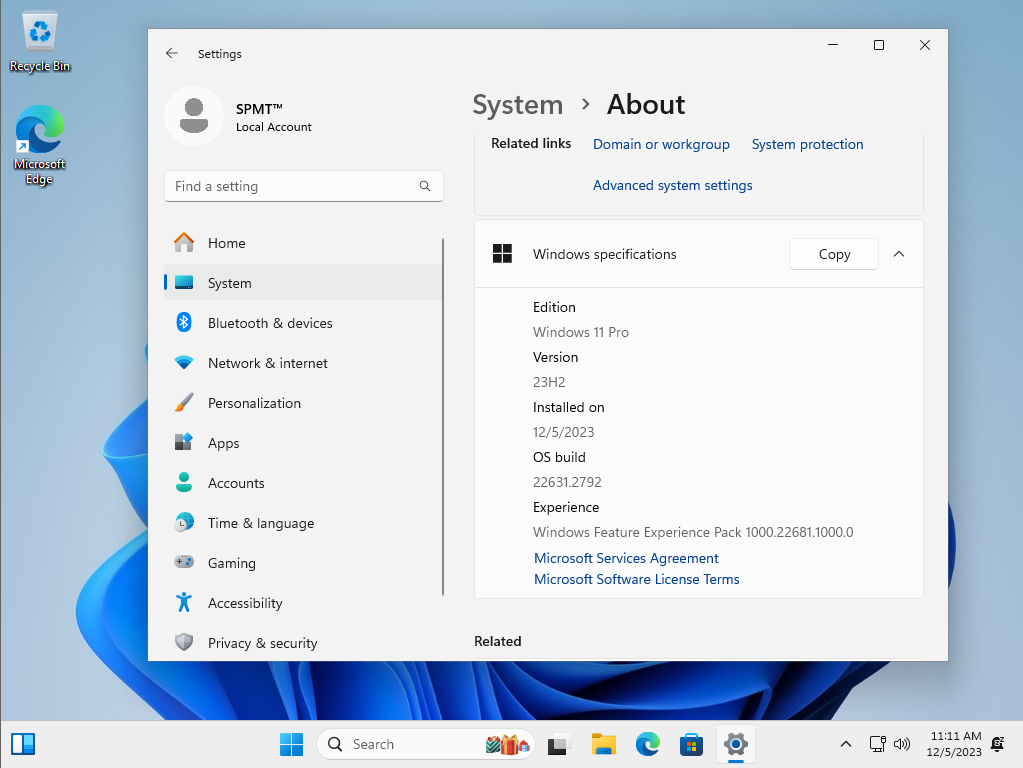This screenshot has width=1023, height=768.
Task: Open the Domain or workgroup link
Action: (x=661, y=144)
